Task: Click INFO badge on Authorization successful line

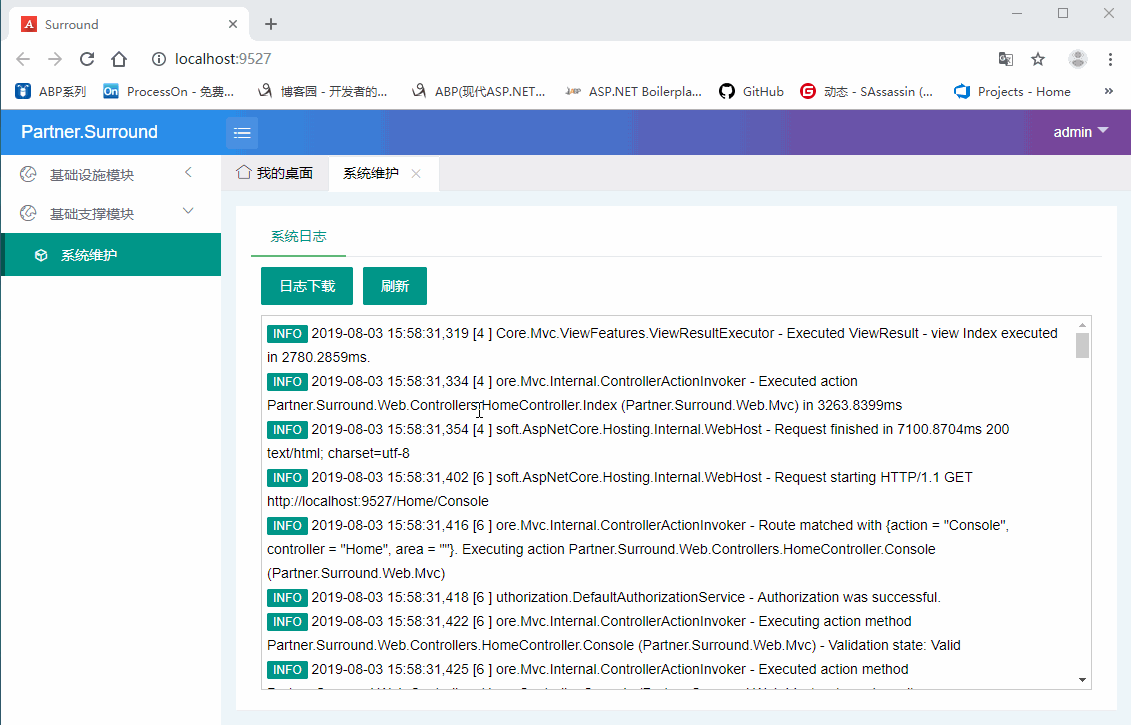Action: tap(287, 598)
